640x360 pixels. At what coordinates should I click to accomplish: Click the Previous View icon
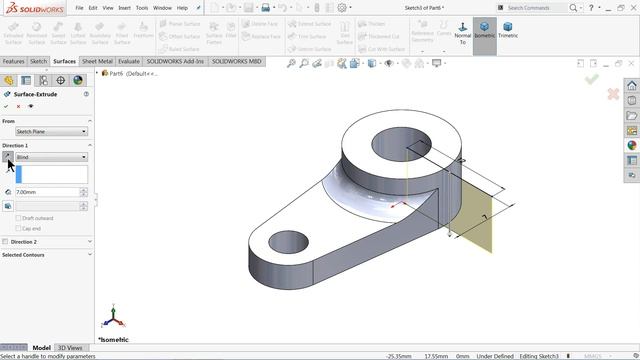pos(317,63)
